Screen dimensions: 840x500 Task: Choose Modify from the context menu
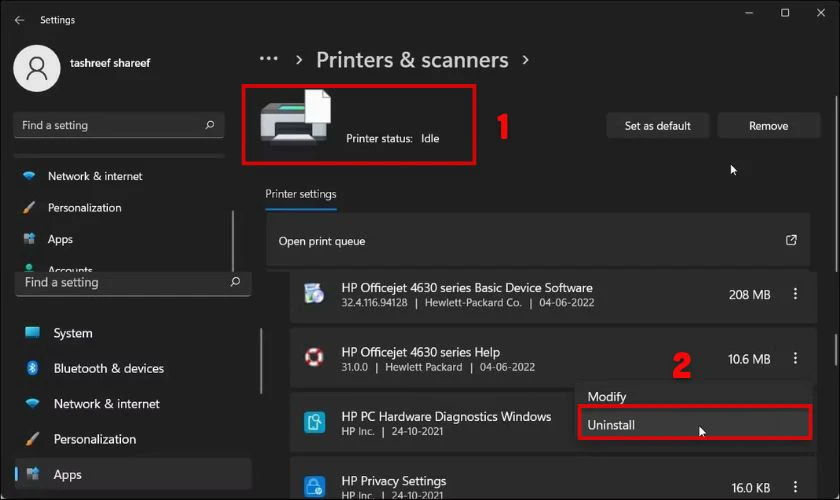[x=606, y=397]
